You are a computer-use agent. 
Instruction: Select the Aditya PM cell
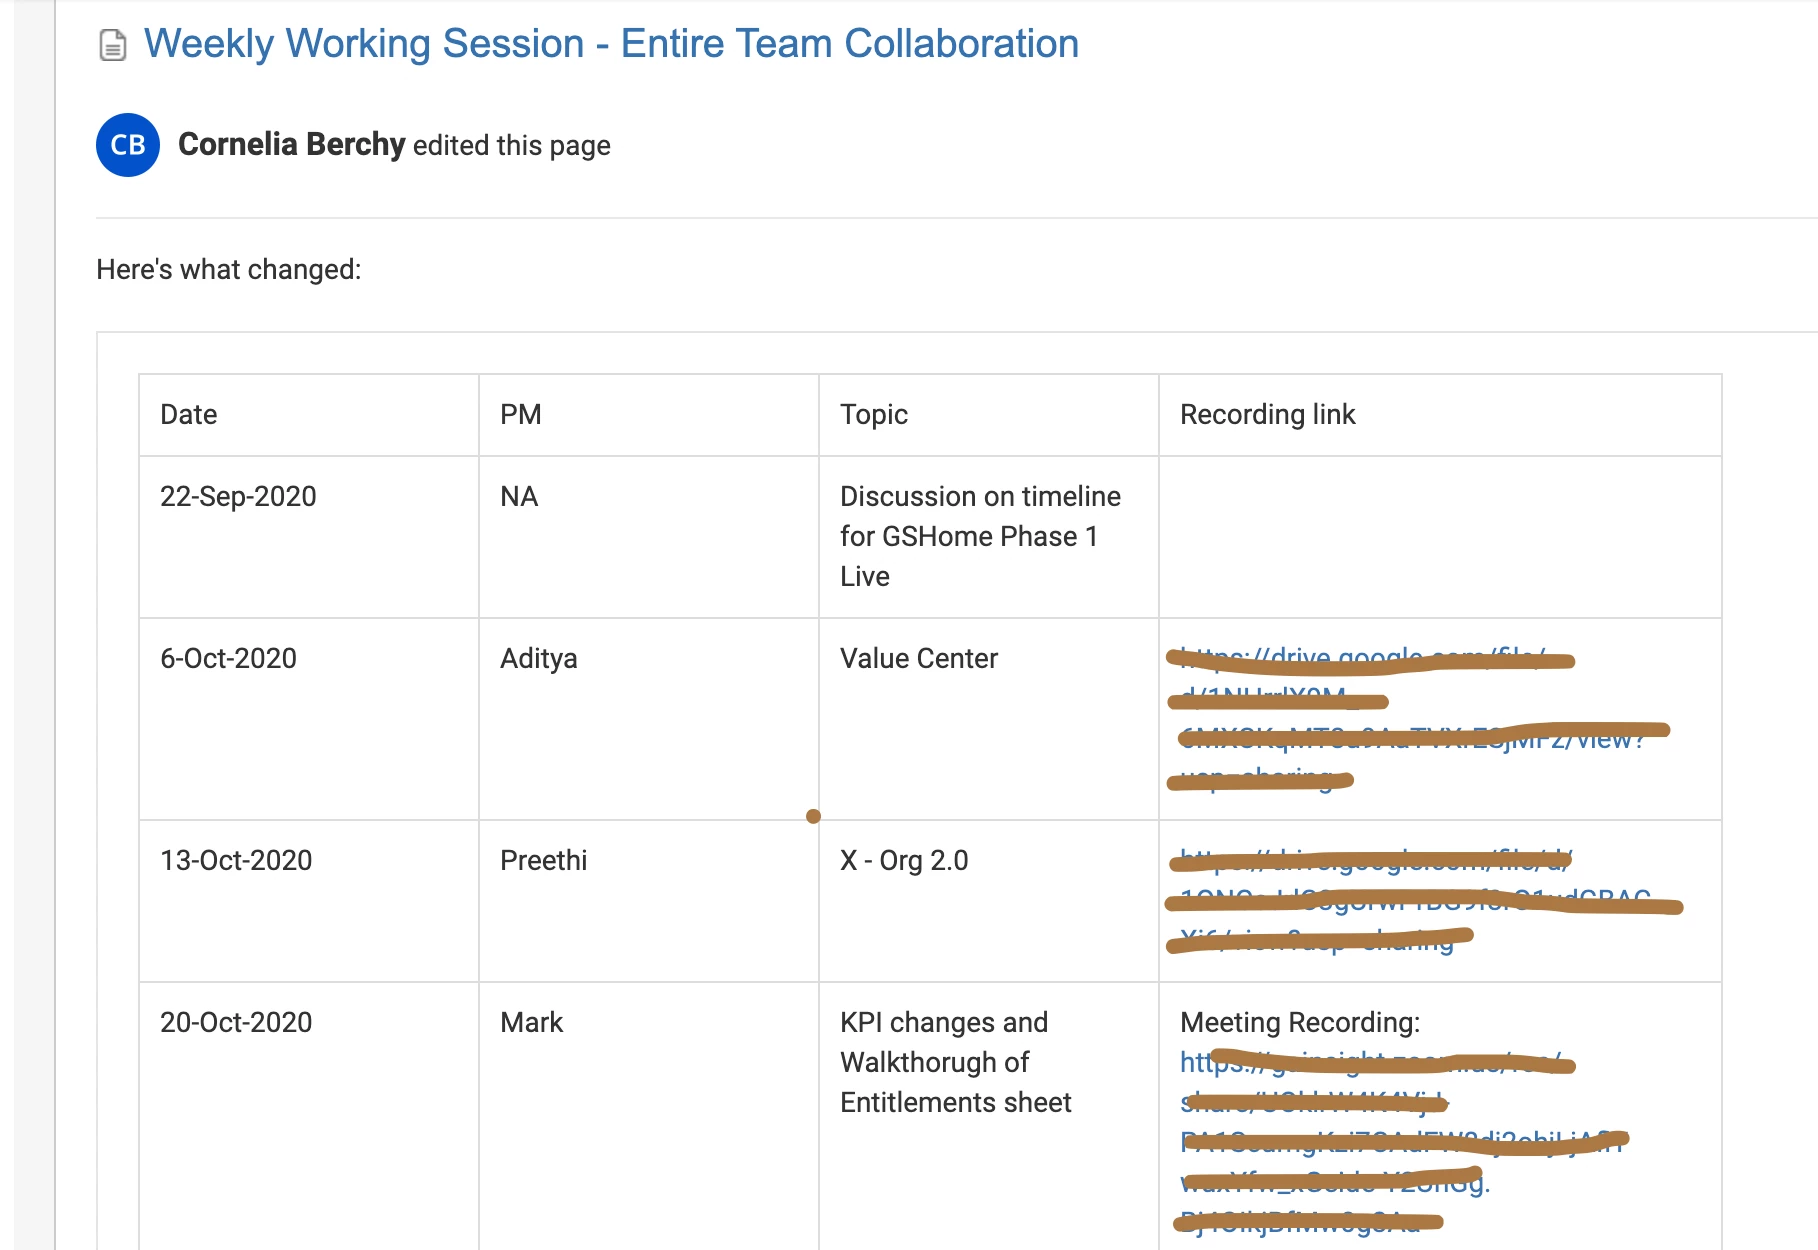(x=649, y=719)
